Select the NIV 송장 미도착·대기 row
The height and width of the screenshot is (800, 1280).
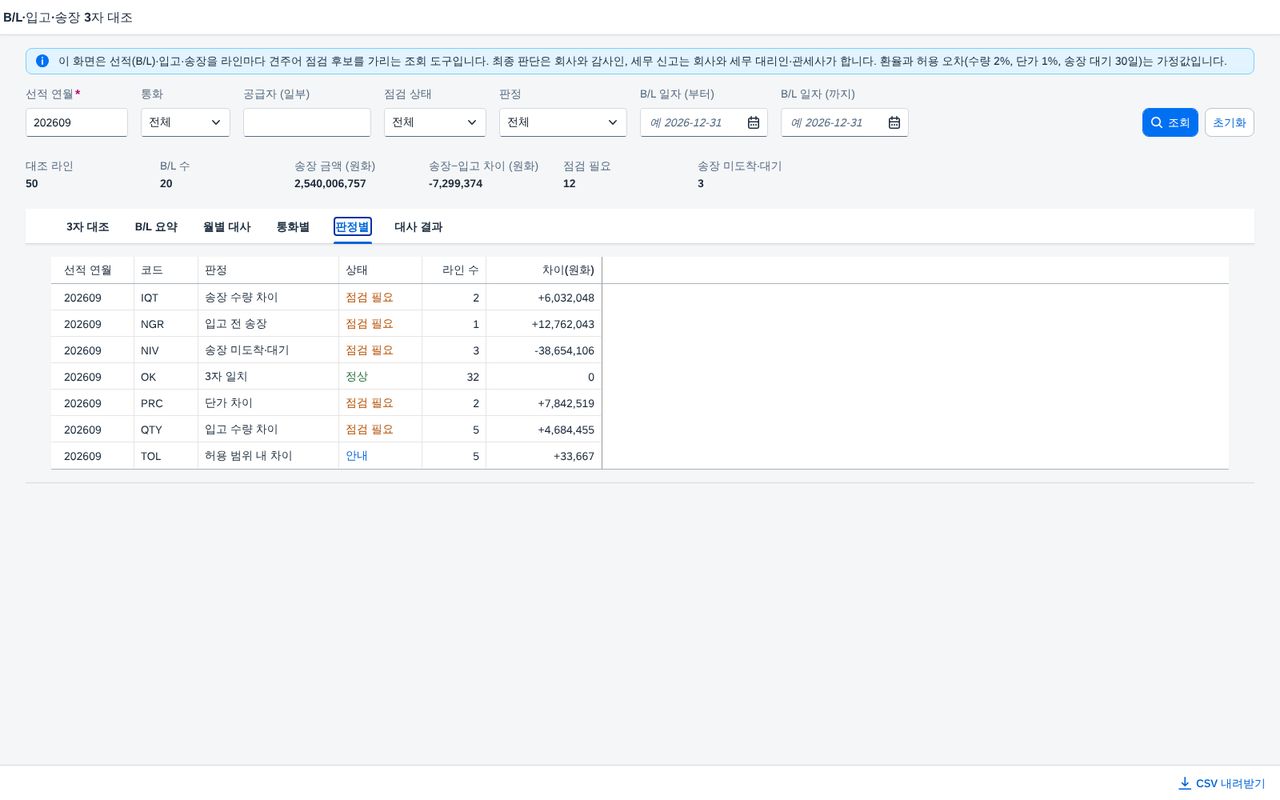coord(640,350)
